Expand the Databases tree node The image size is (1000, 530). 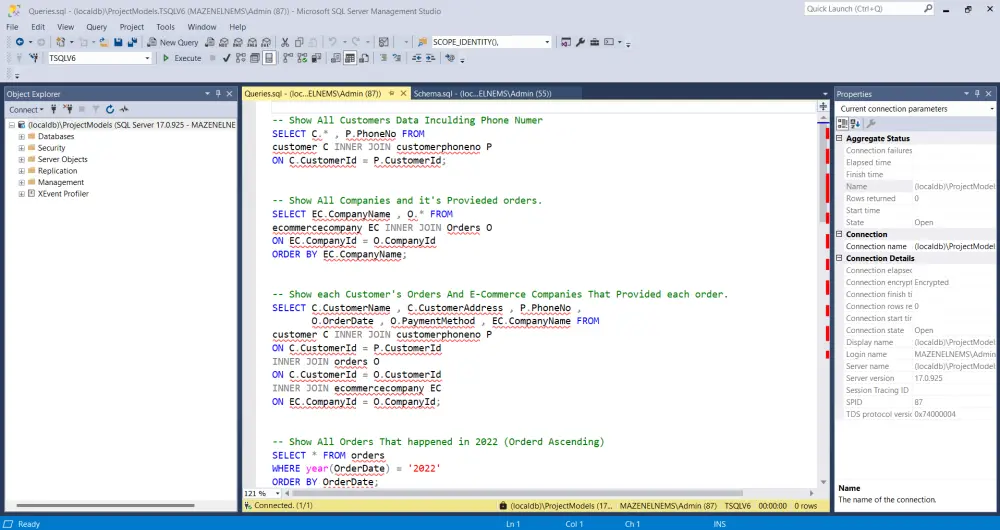(21, 136)
